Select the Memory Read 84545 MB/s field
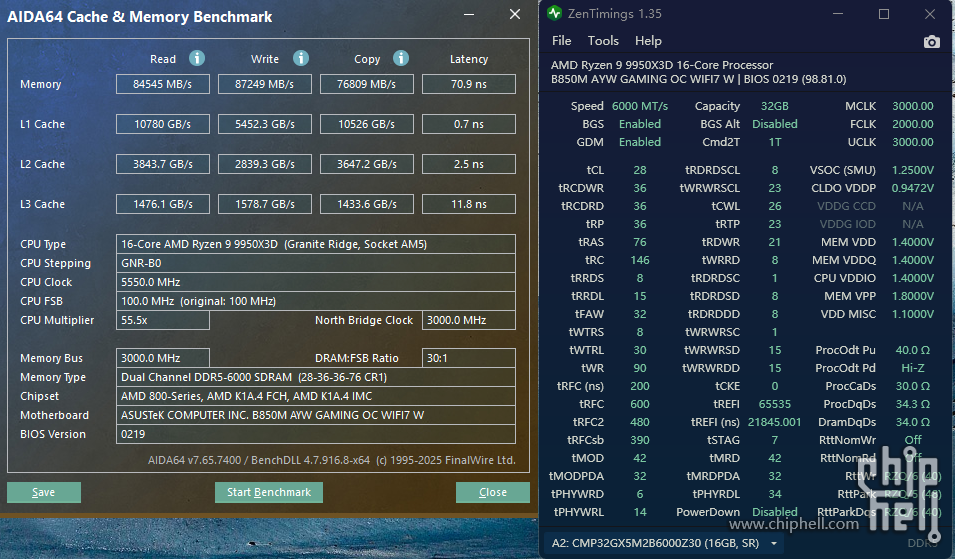Screen dimensions: 955x559 (x=163, y=84)
